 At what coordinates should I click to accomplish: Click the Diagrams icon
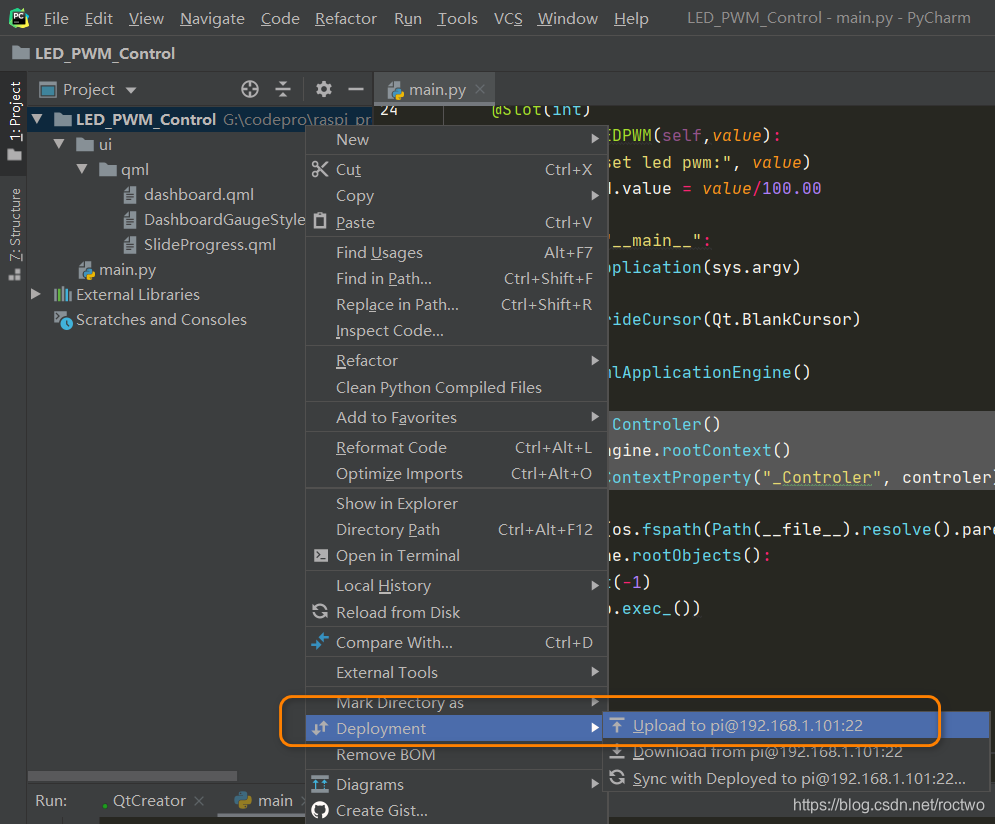pos(320,784)
